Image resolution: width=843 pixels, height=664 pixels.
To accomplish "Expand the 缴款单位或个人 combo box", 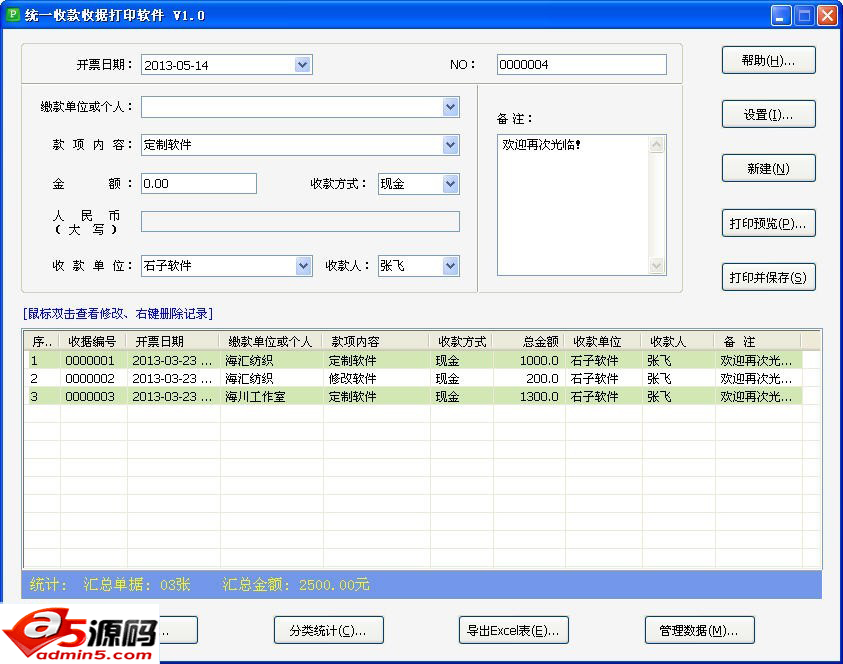I will pos(450,107).
